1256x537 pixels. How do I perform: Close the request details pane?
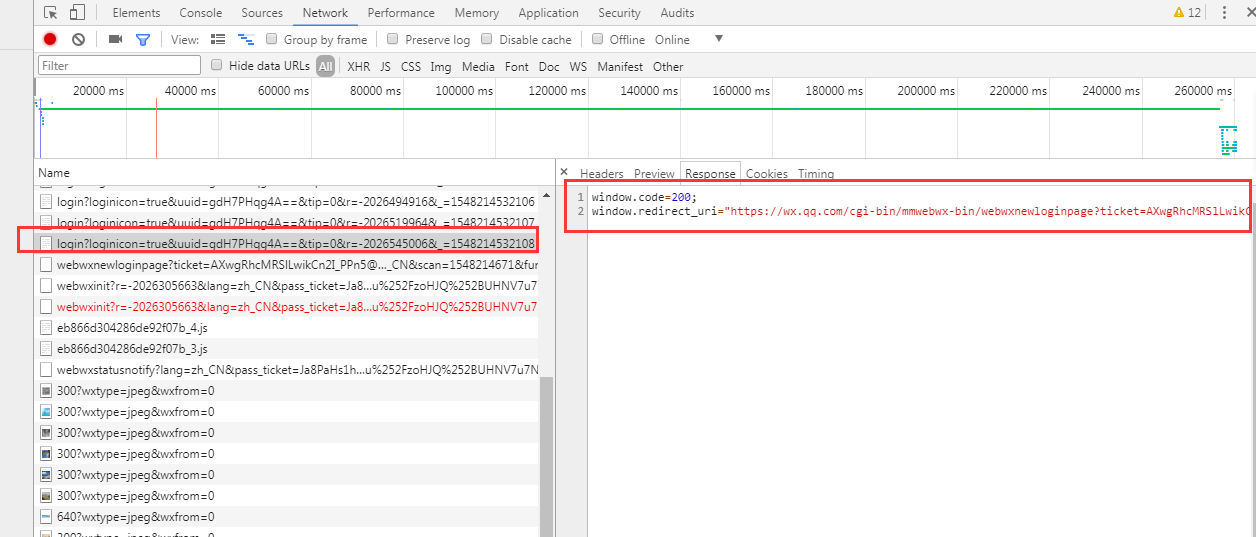tap(564, 172)
